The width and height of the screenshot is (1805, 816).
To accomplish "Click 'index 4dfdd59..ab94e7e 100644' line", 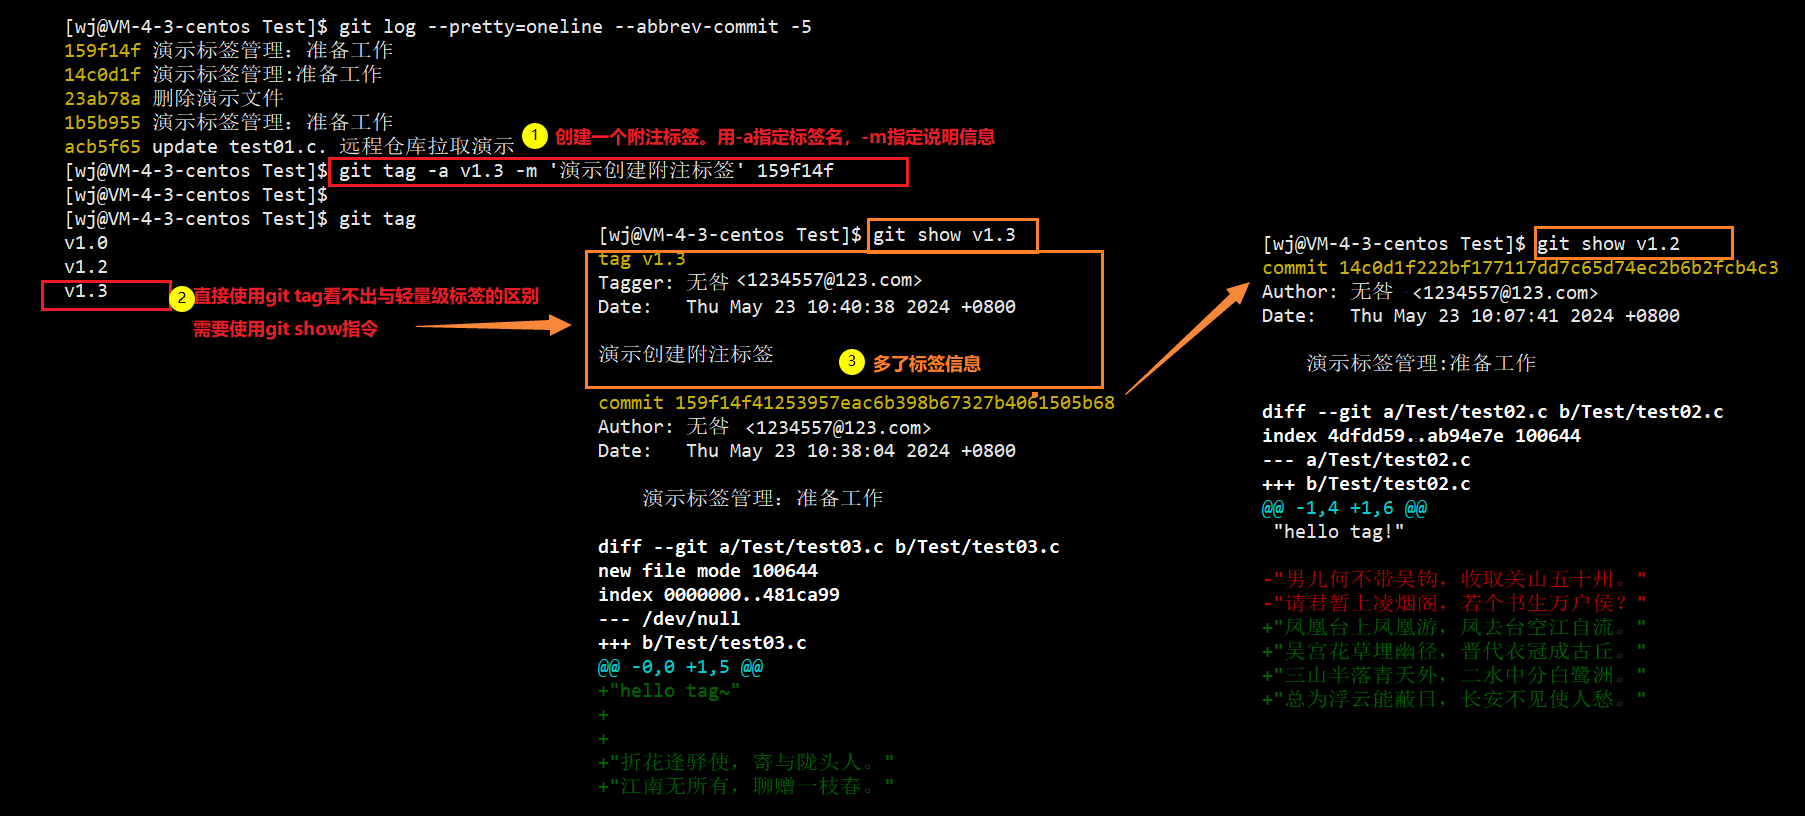I will 1421,436.
